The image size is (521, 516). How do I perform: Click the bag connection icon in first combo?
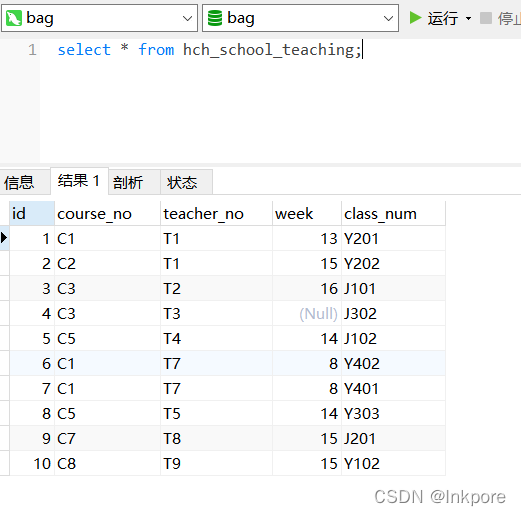pyautogui.click(x=14, y=18)
